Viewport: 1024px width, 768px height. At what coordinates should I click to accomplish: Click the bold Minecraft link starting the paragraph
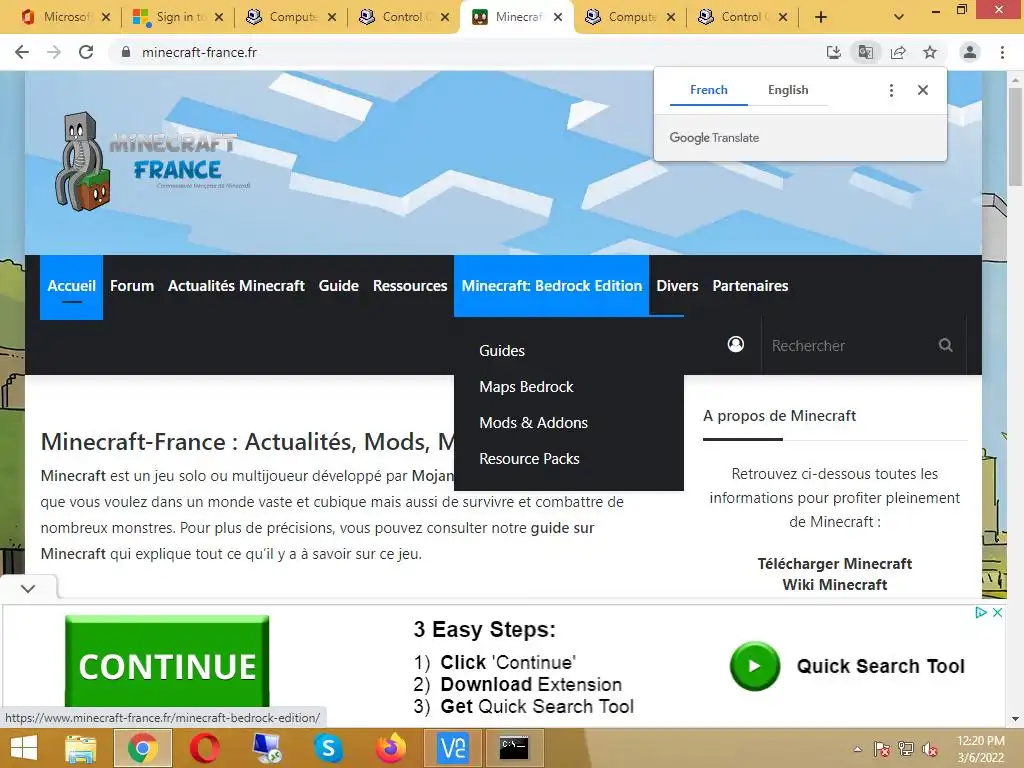(x=73, y=475)
